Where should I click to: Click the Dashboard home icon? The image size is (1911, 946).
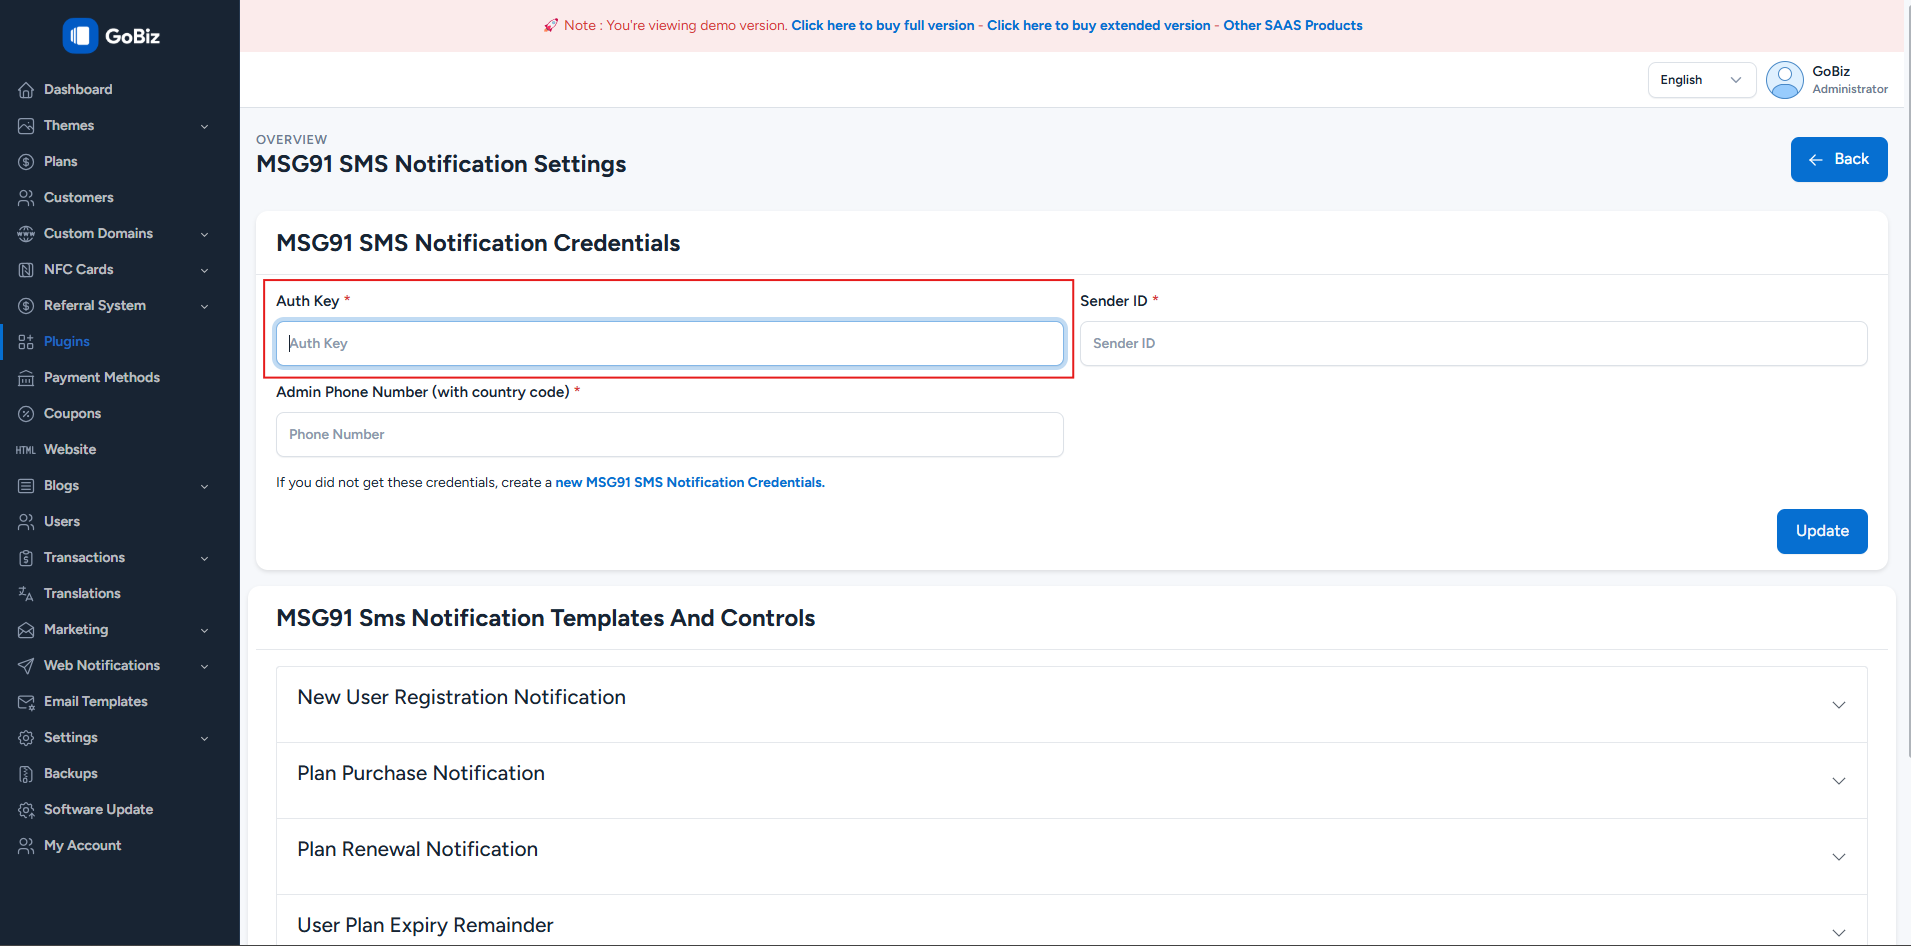click(x=26, y=90)
